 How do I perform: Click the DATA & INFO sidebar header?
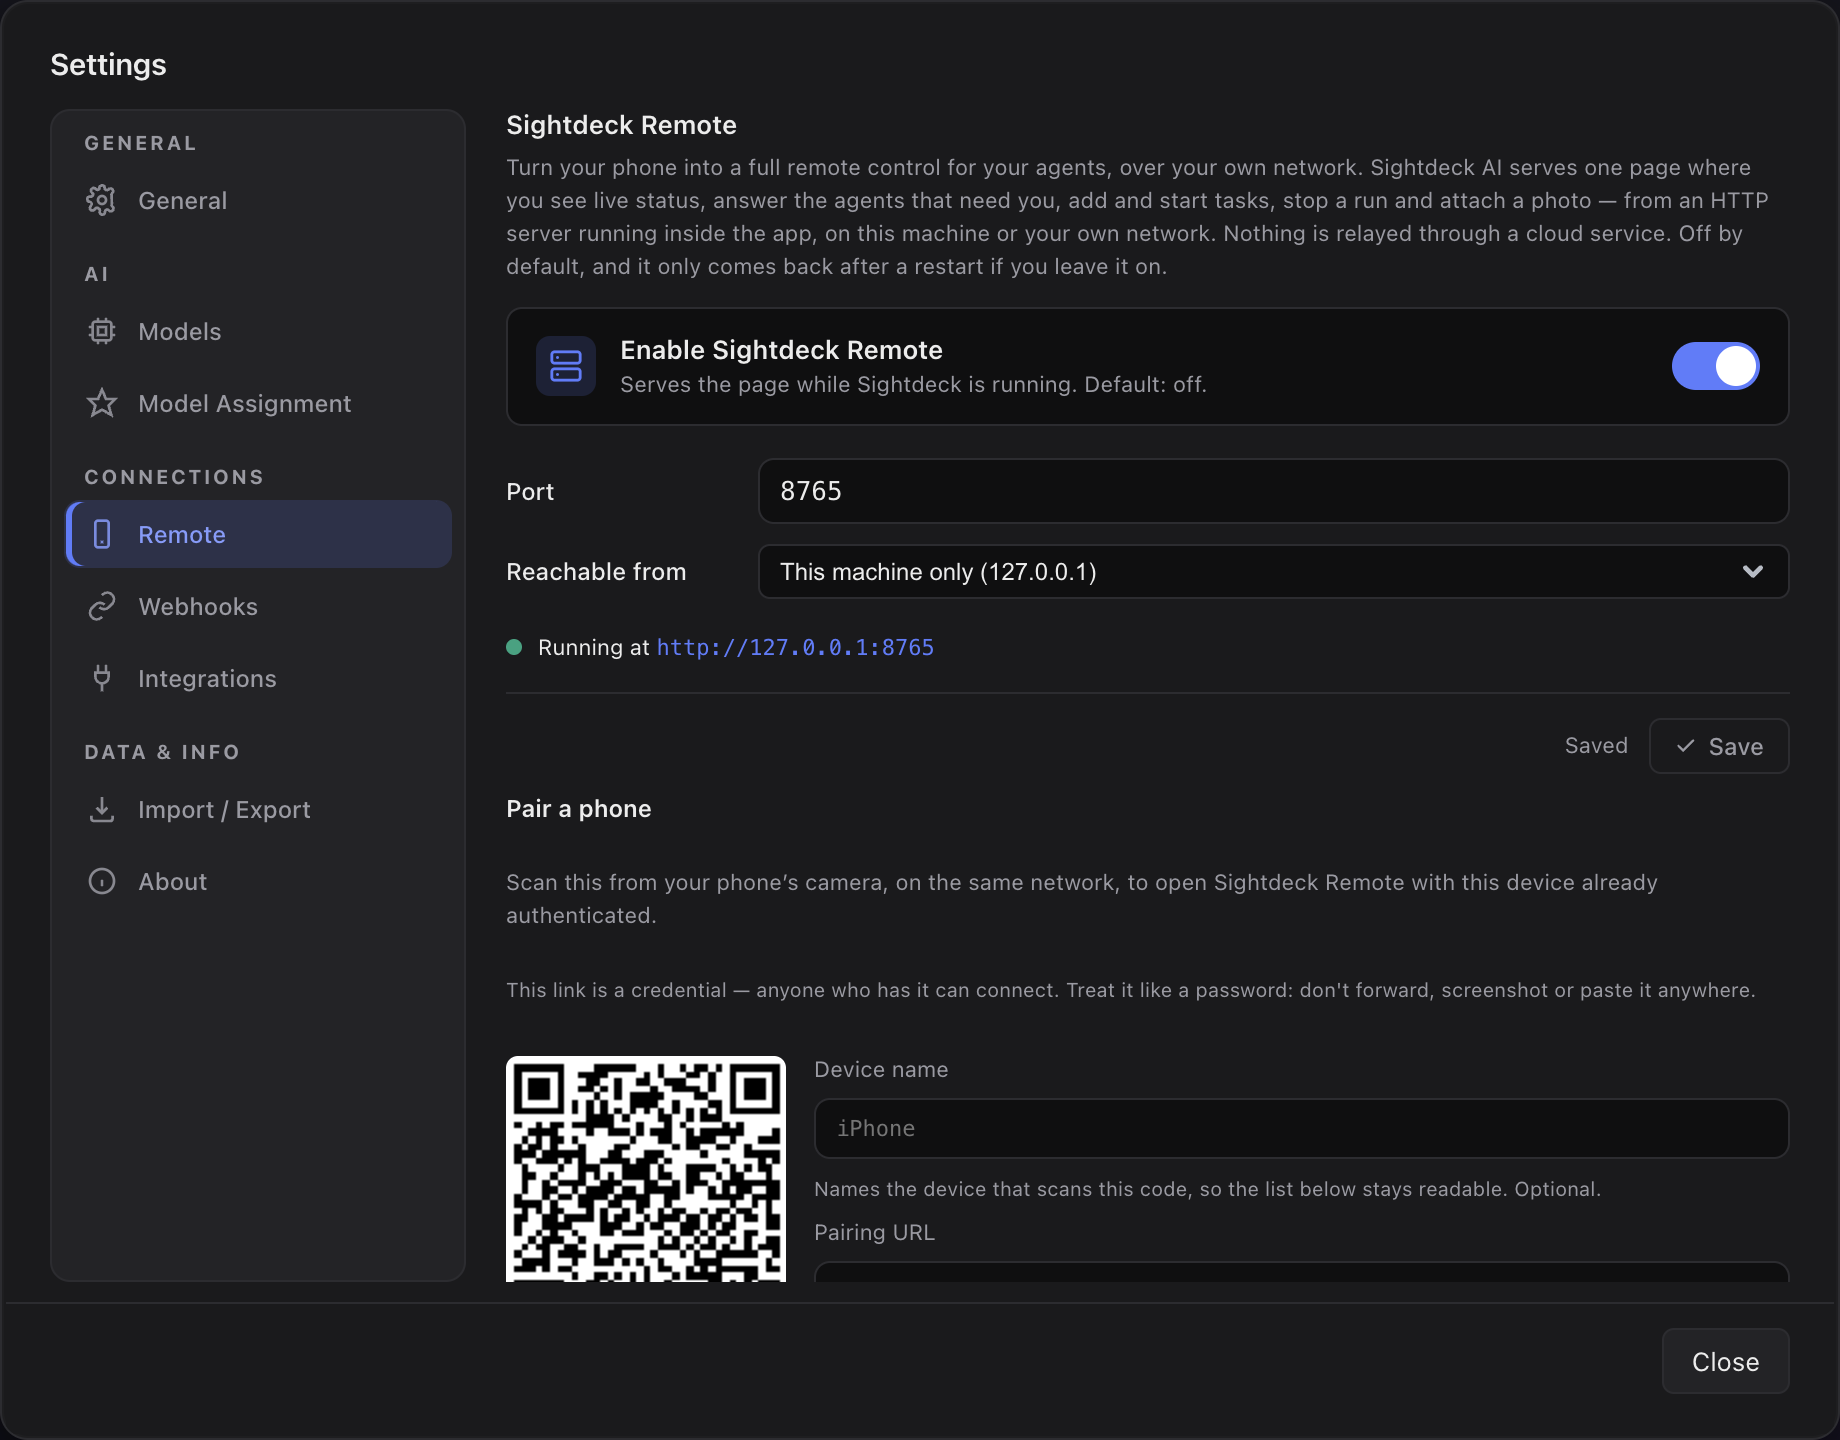162,752
